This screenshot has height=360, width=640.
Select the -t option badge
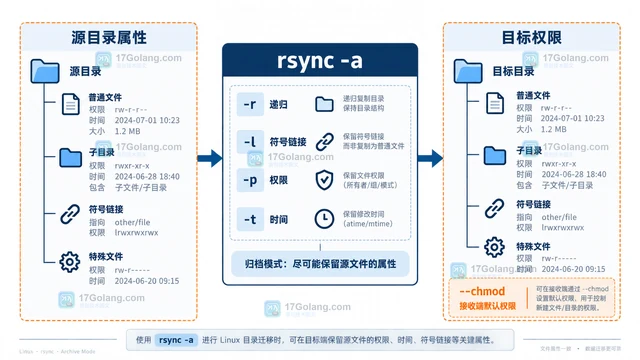250,219
